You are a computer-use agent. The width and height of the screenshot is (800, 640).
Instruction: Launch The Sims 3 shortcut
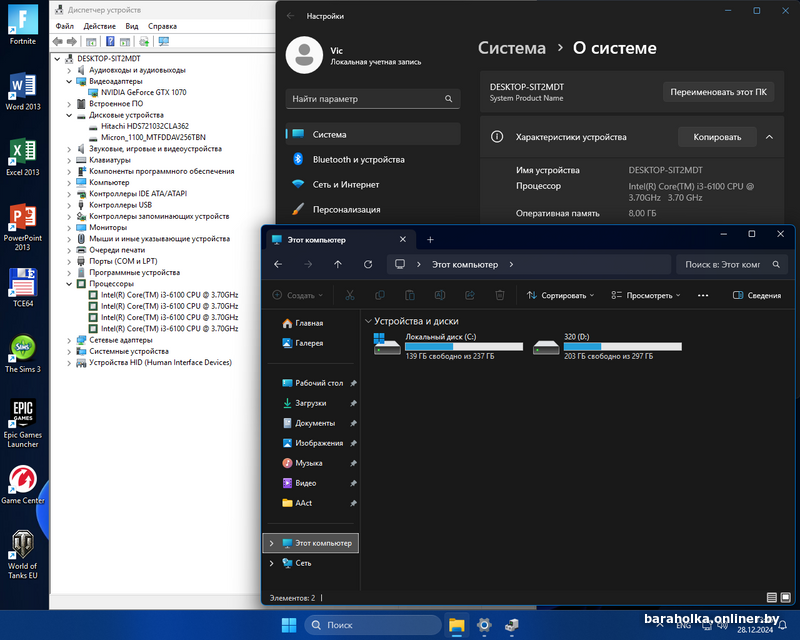point(22,353)
